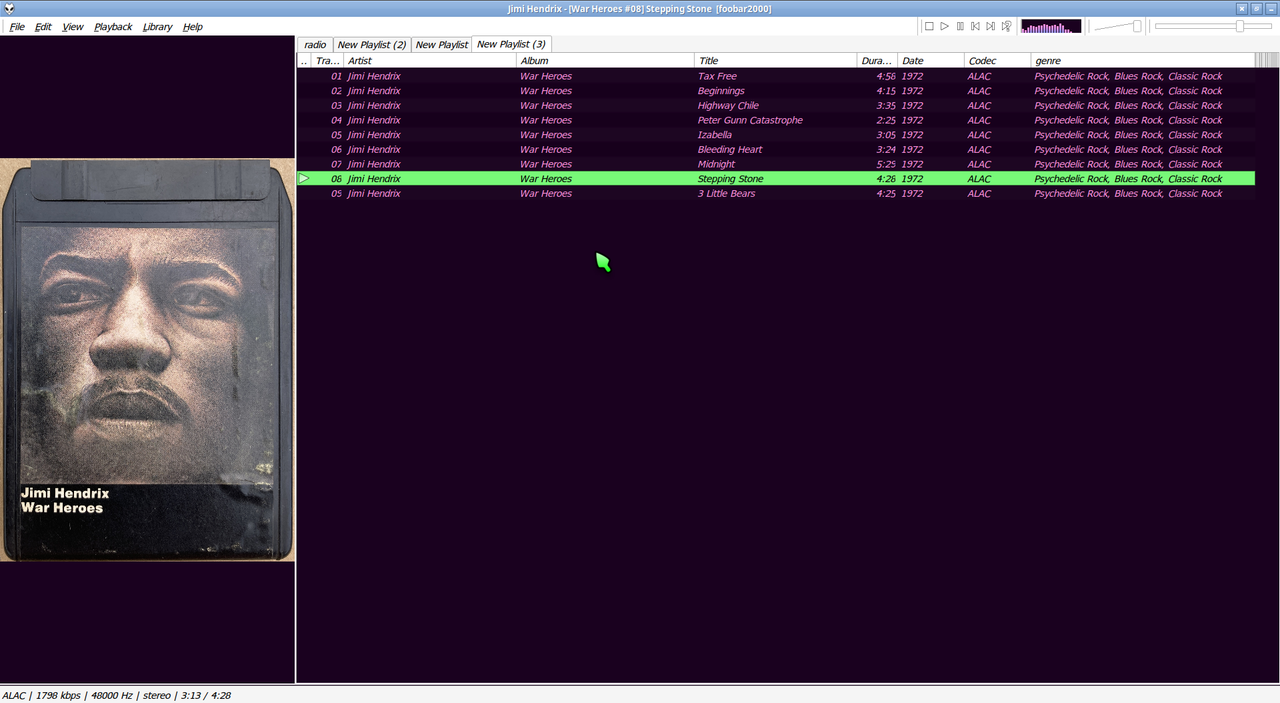Viewport: 1280px width, 703px height.
Task: Select the Tax Free track row
Action: tap(776, 76)
